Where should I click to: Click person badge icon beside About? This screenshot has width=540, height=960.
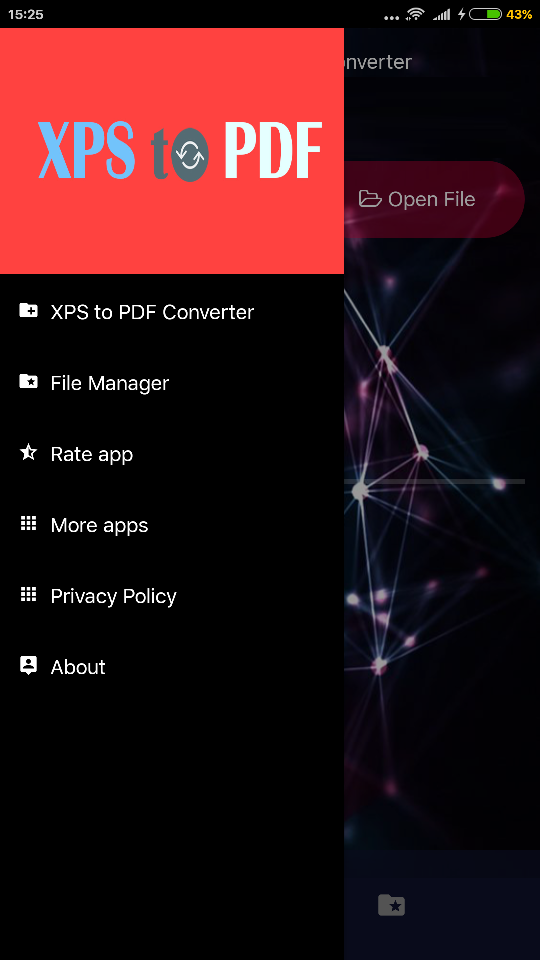point(28,666)
